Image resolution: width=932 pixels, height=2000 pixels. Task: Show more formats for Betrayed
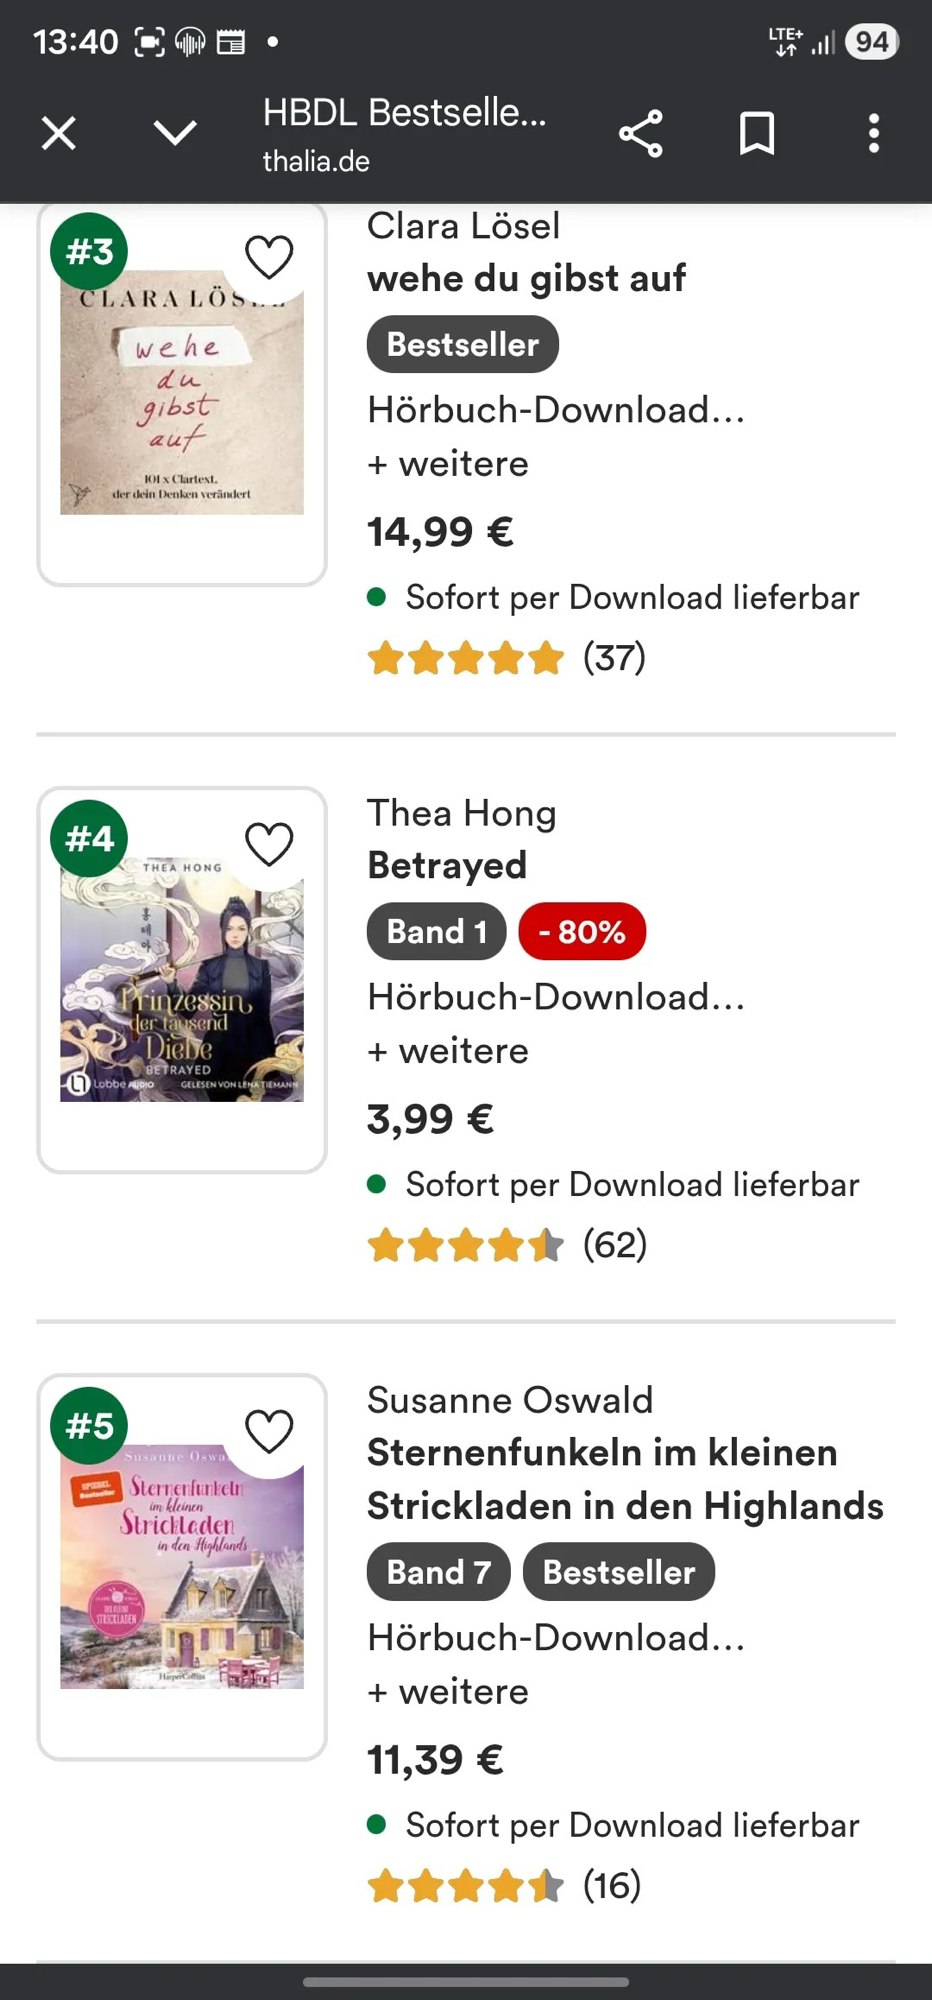[x=448, y=1051]
